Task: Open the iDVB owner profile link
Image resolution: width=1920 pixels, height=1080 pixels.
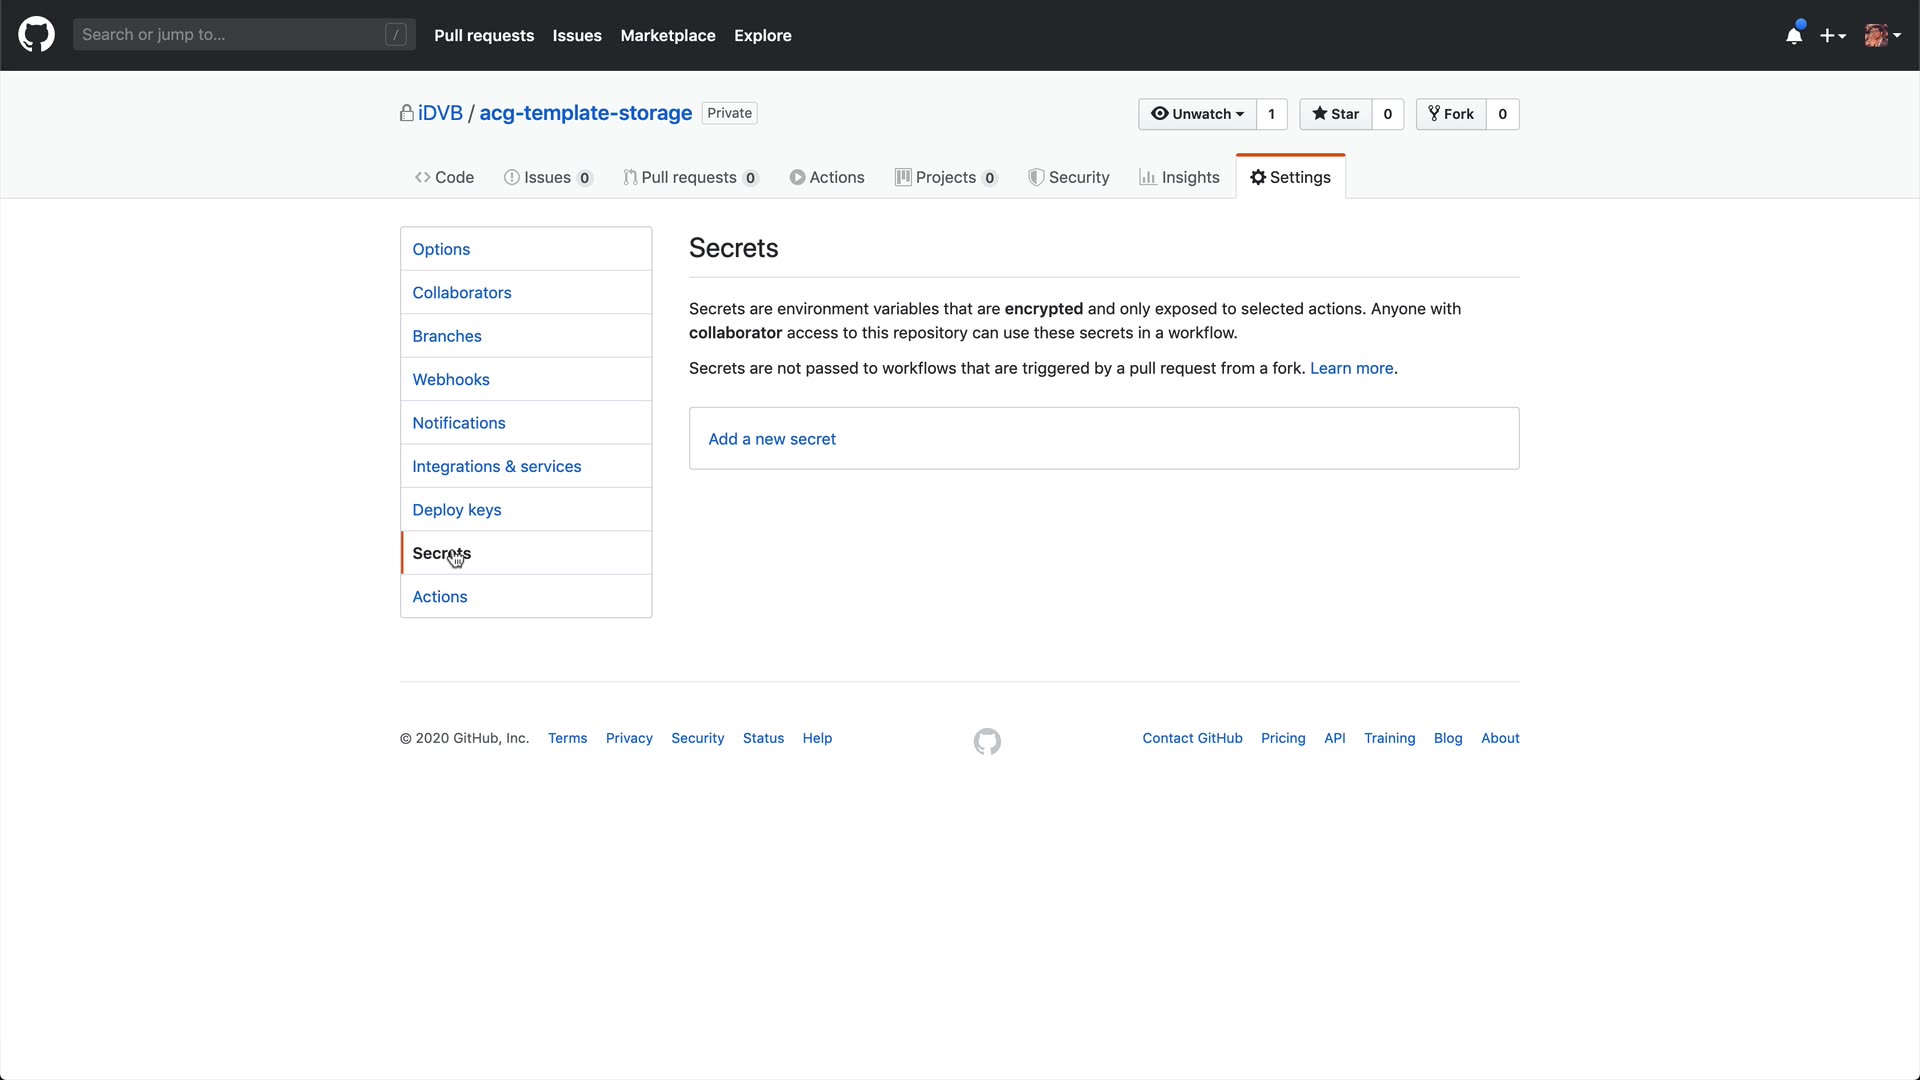Action: [440, 113]
